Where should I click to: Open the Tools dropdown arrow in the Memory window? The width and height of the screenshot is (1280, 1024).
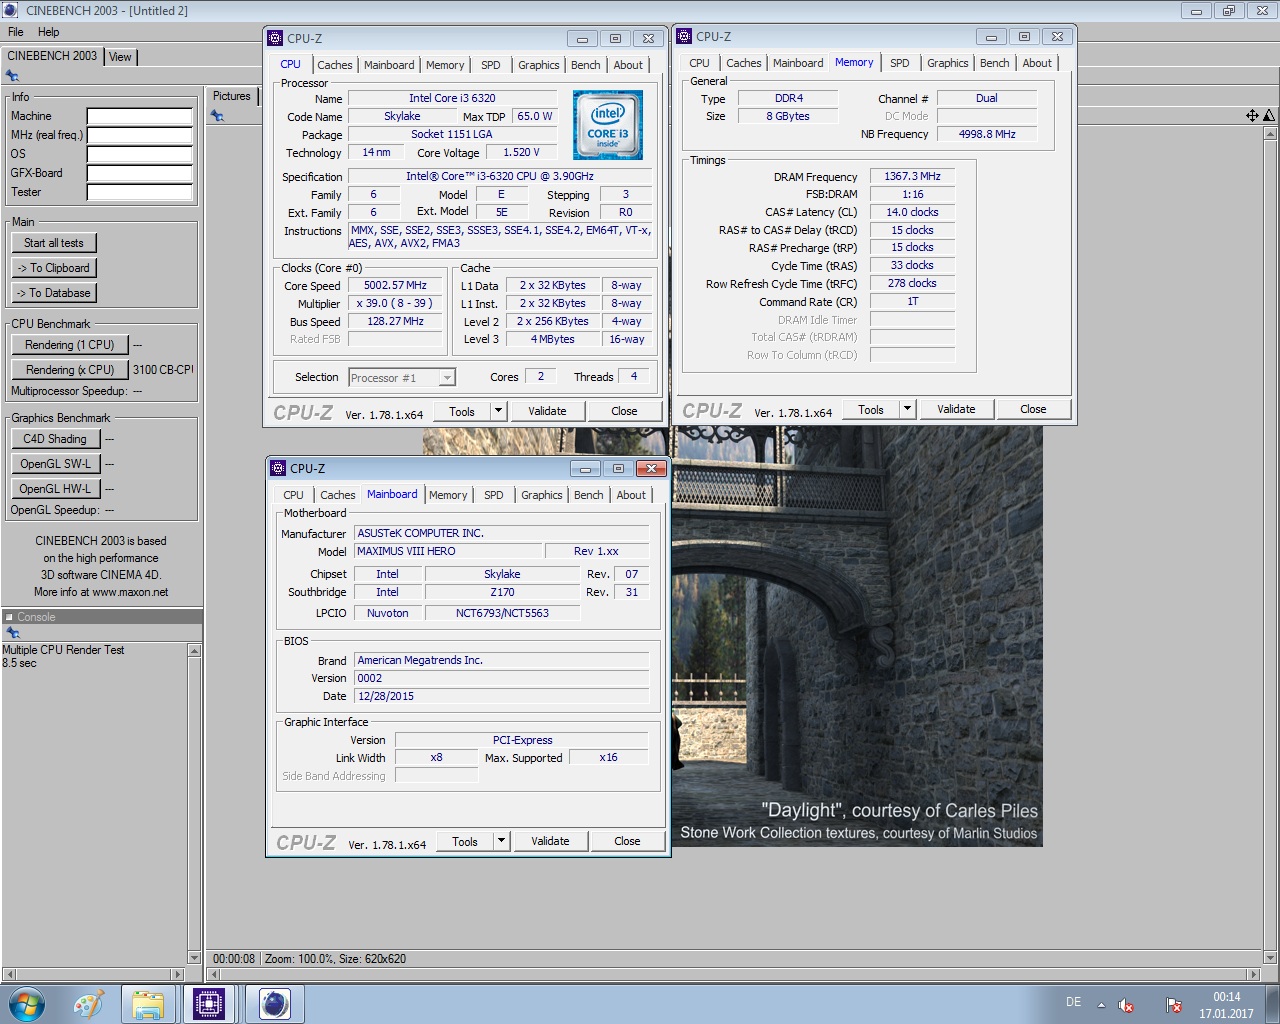907,409
